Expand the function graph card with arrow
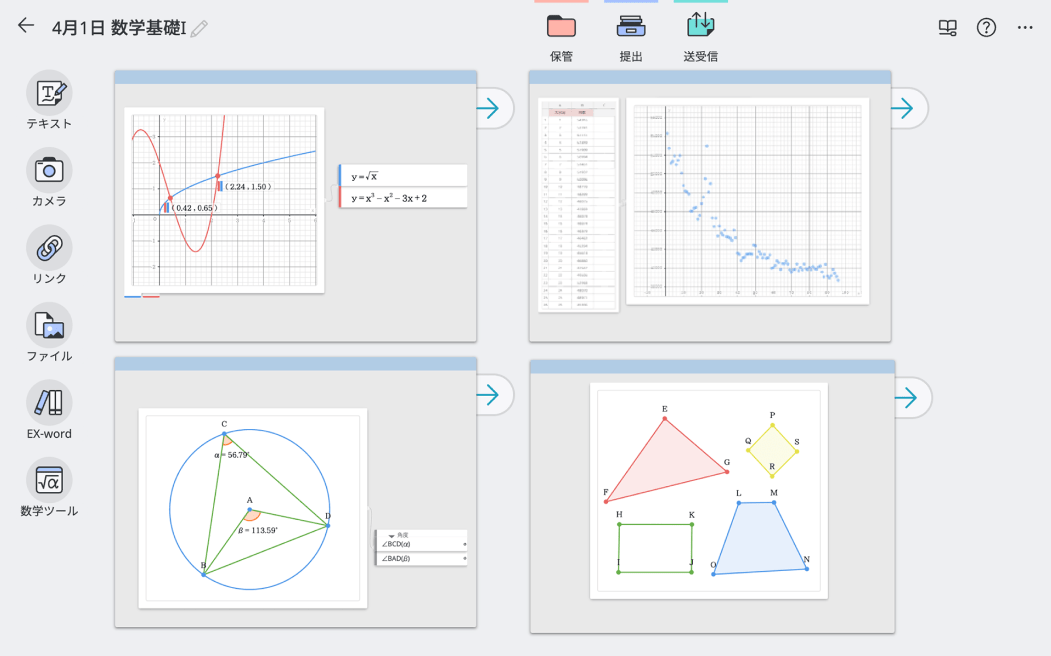This screenshot has height=656, width=1051. coord(492,108)
